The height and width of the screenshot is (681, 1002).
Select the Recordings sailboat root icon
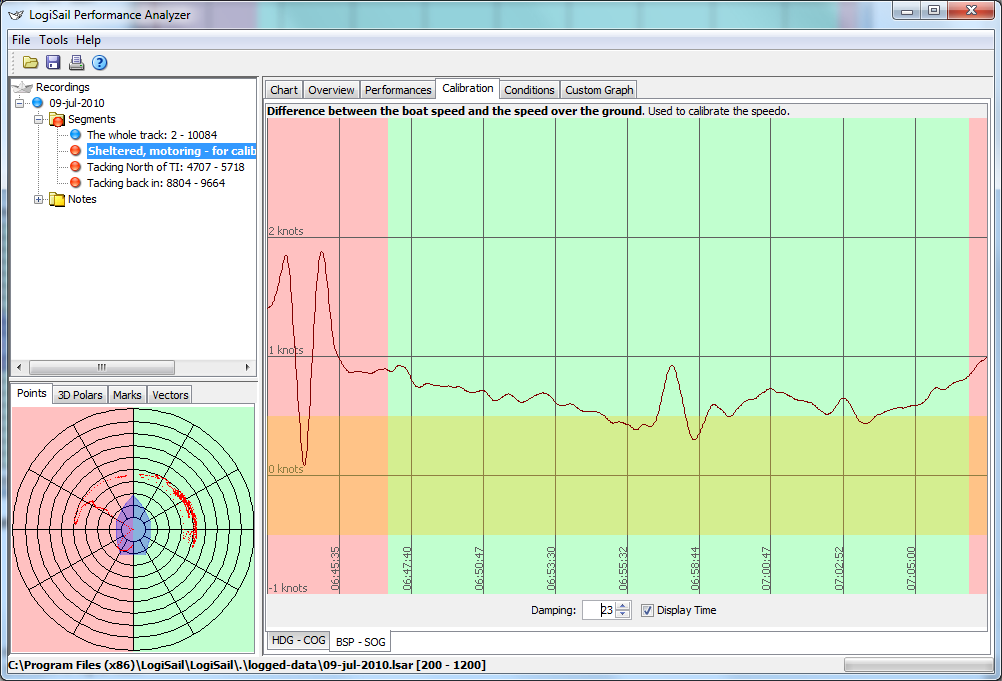coord(22,87)
